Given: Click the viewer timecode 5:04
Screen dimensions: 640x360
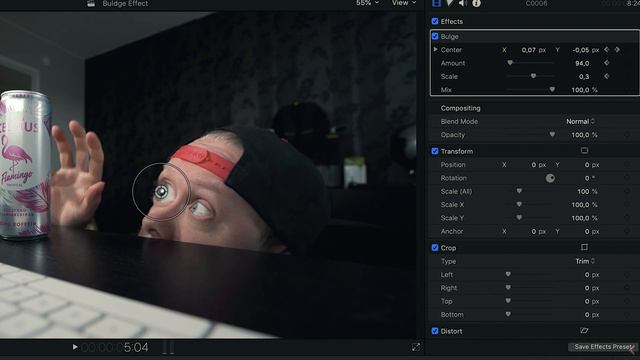Looking at the screenshot, I should 136,347.
